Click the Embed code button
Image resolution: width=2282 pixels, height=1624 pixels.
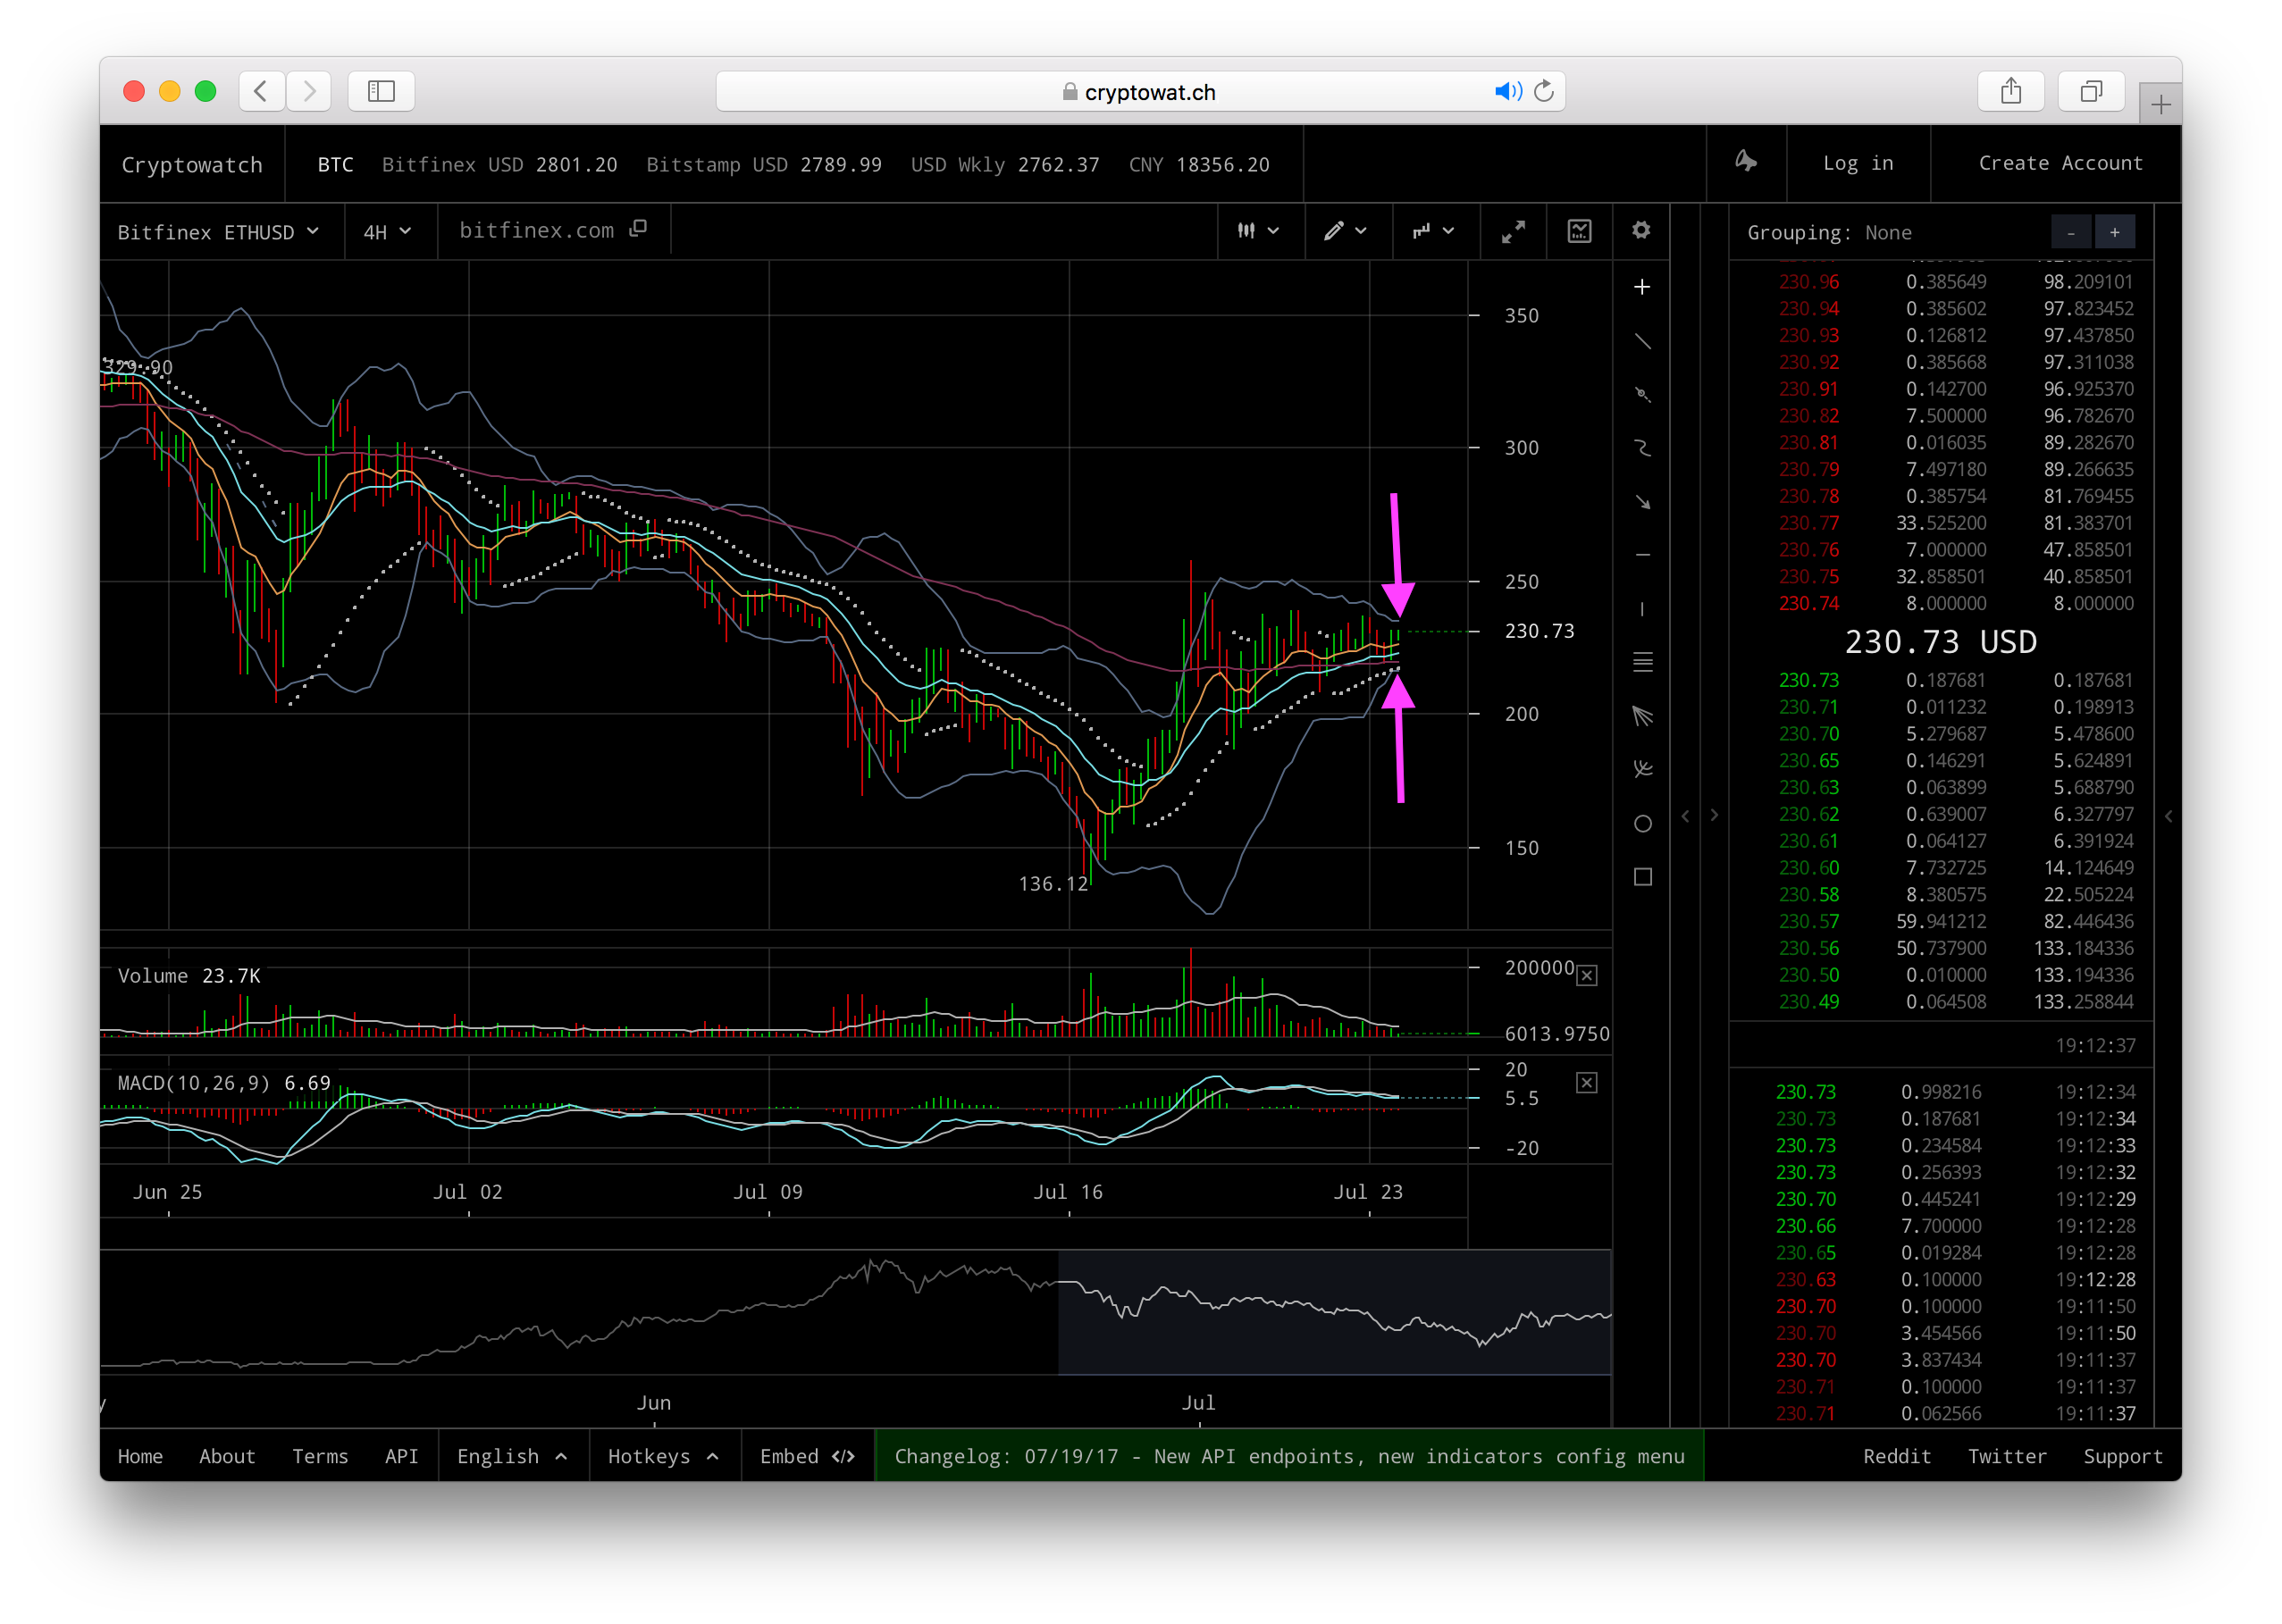[807, 1457]
